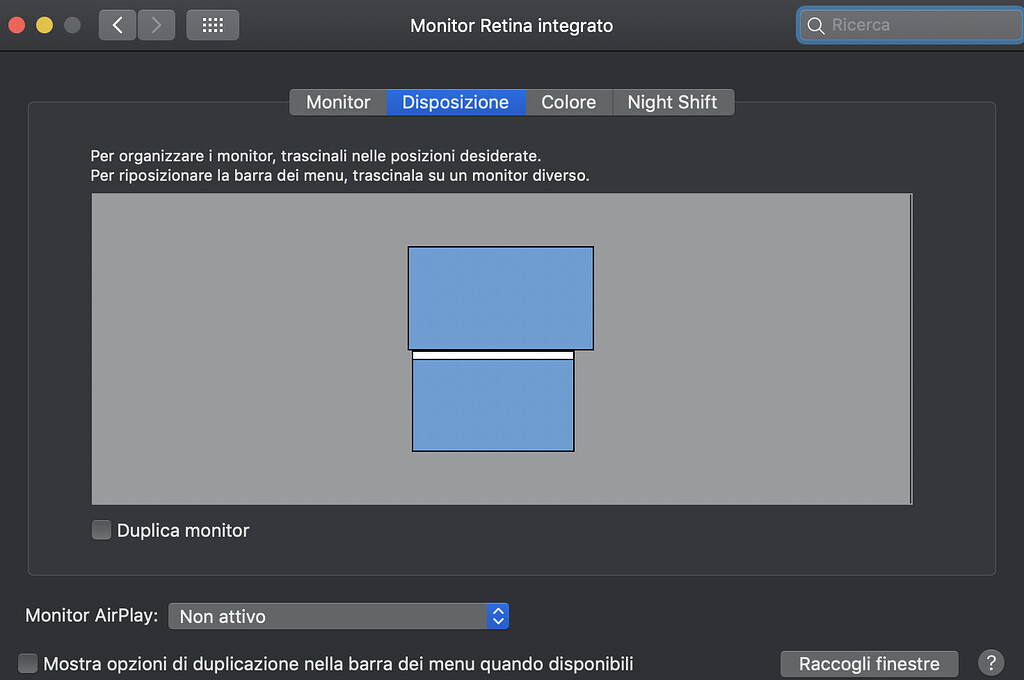
Task: Select the Disposizione tab
Action: (x=455, y=101)
